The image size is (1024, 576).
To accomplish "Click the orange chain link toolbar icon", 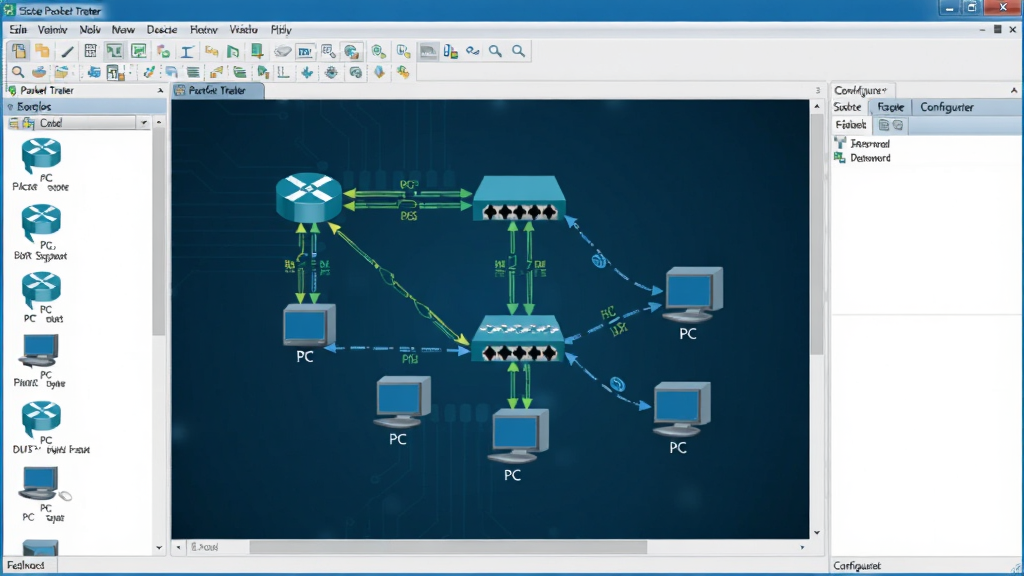I will [x=211, y=51].
